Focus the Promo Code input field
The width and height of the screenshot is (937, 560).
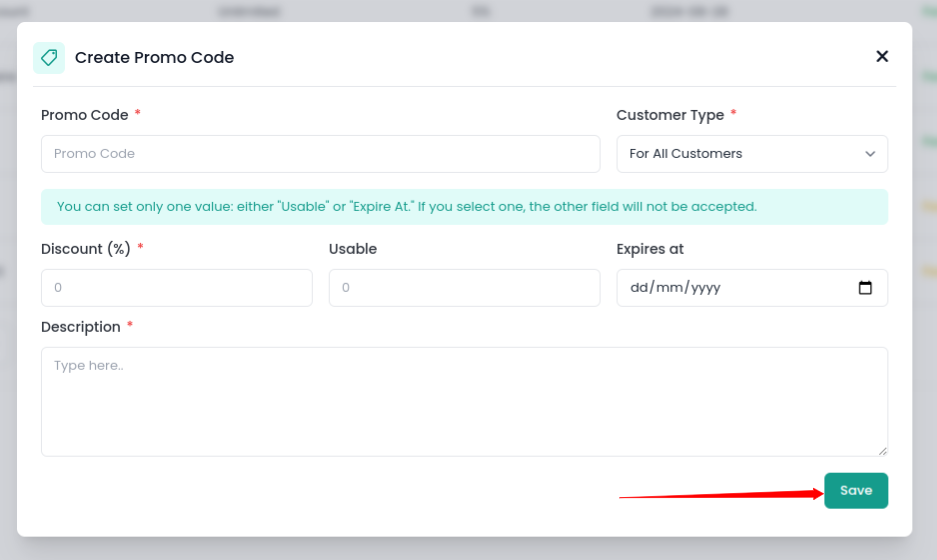point(320,154)
